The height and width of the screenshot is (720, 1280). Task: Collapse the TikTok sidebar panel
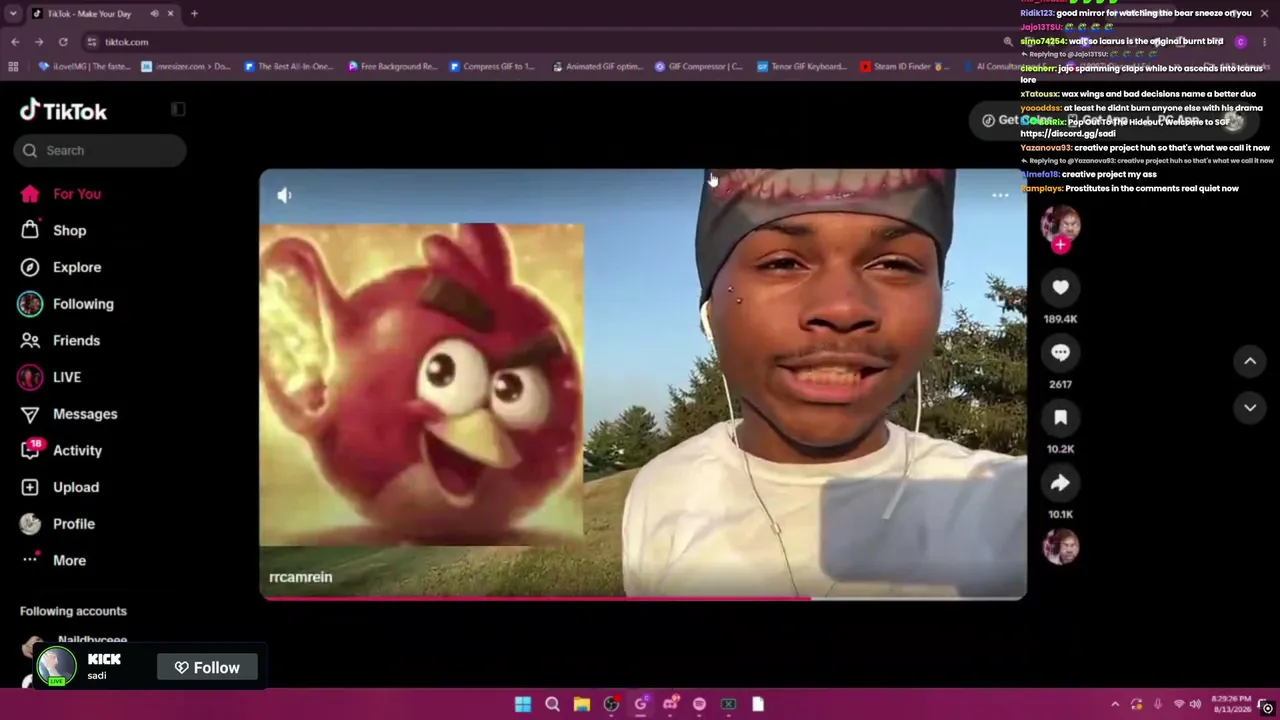tap(178, 109)
